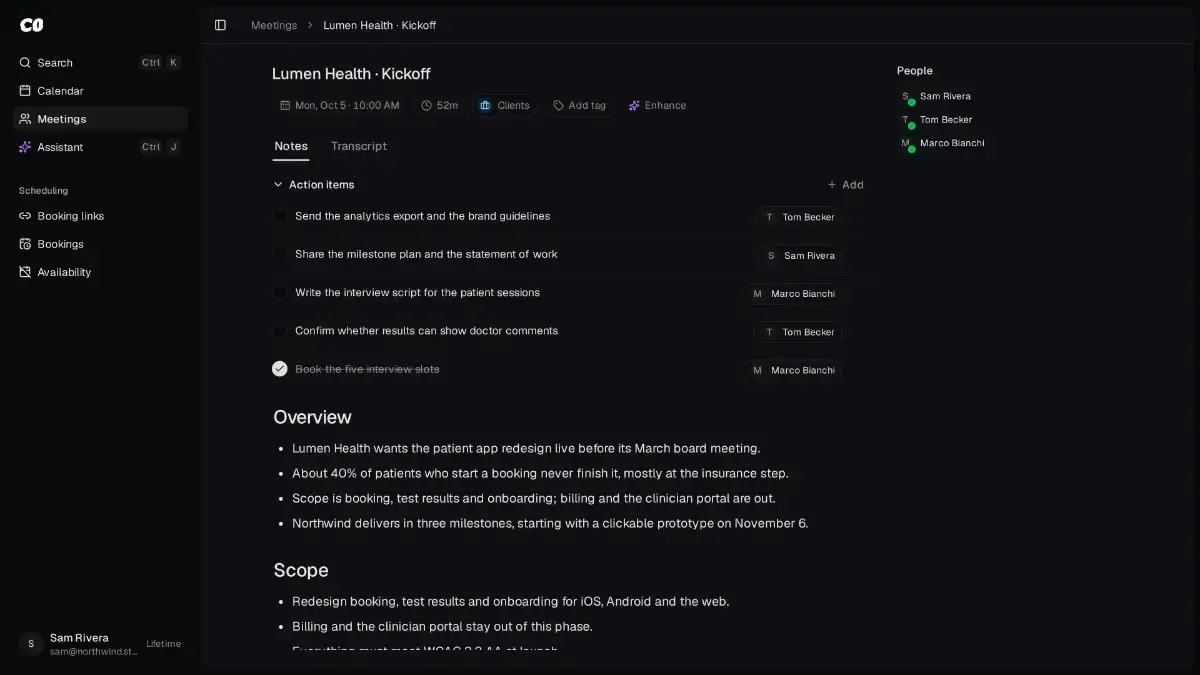The width and height of the screenshot is (1200, 675).
Task: Change Marco Bianchi assignee on interview slots
Action: tap(793, 370)
